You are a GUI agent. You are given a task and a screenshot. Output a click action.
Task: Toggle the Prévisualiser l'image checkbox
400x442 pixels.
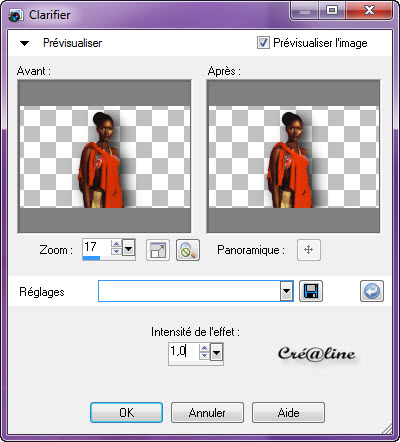[x=263, y=43]
